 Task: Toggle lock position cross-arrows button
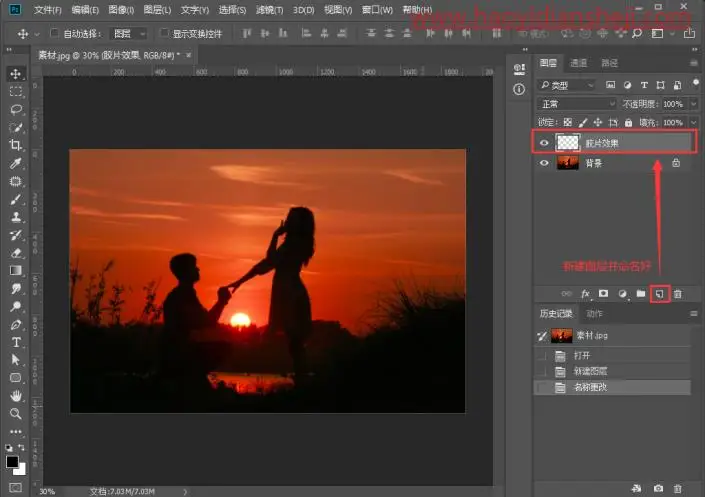coord(598,122)
